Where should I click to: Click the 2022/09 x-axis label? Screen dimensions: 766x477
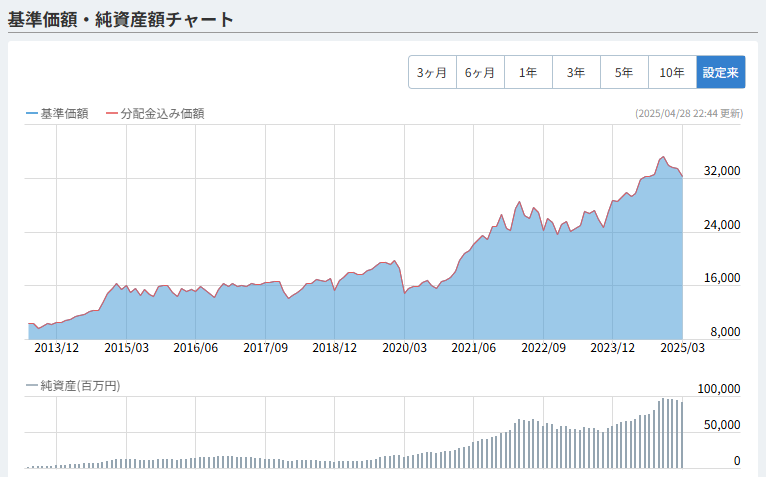543,348
